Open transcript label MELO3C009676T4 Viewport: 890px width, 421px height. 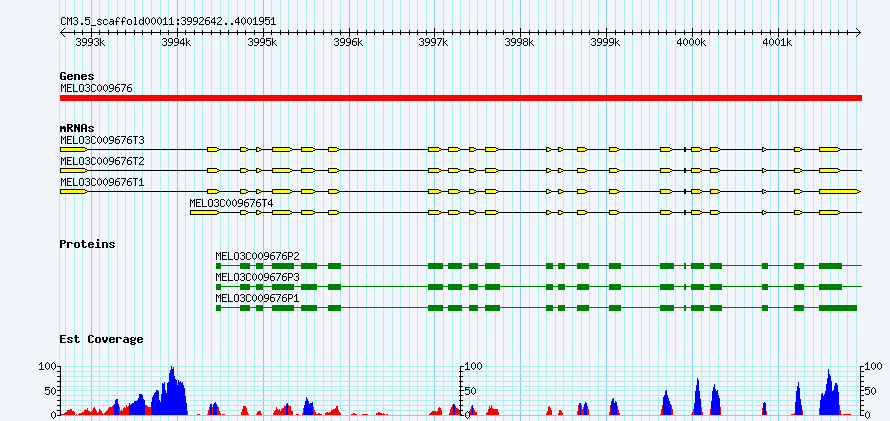coord(232,202)
